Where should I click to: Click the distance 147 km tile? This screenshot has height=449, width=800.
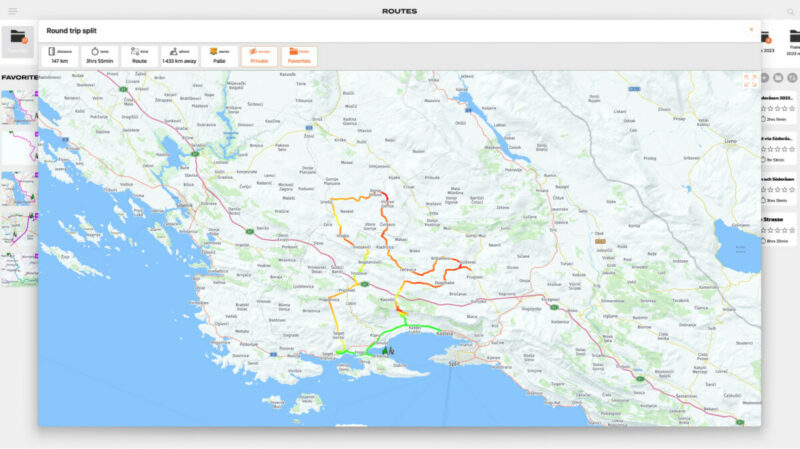[58, 56]
